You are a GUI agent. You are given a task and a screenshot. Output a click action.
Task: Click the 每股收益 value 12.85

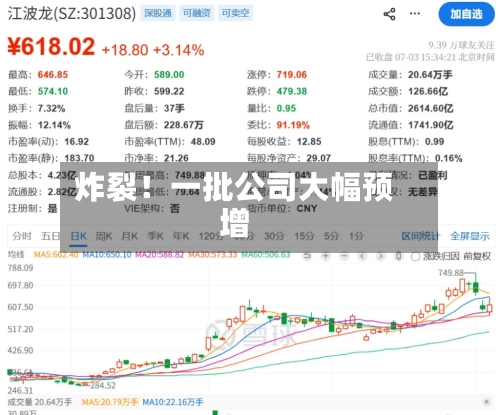(x=309, y=142)
